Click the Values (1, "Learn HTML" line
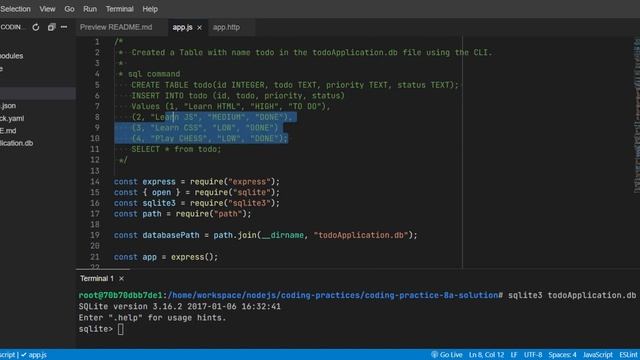Image resolution: width=640 pixels, height=360 pixels. 231,107
